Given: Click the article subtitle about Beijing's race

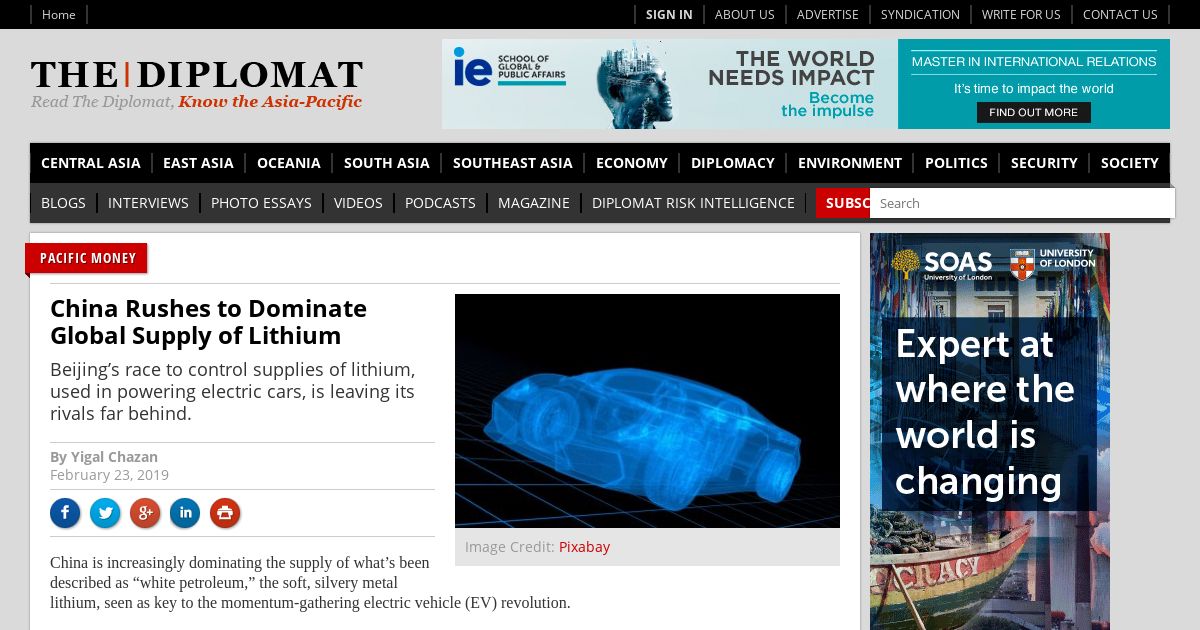Looking at the screenshot, I should pos(232,391).
